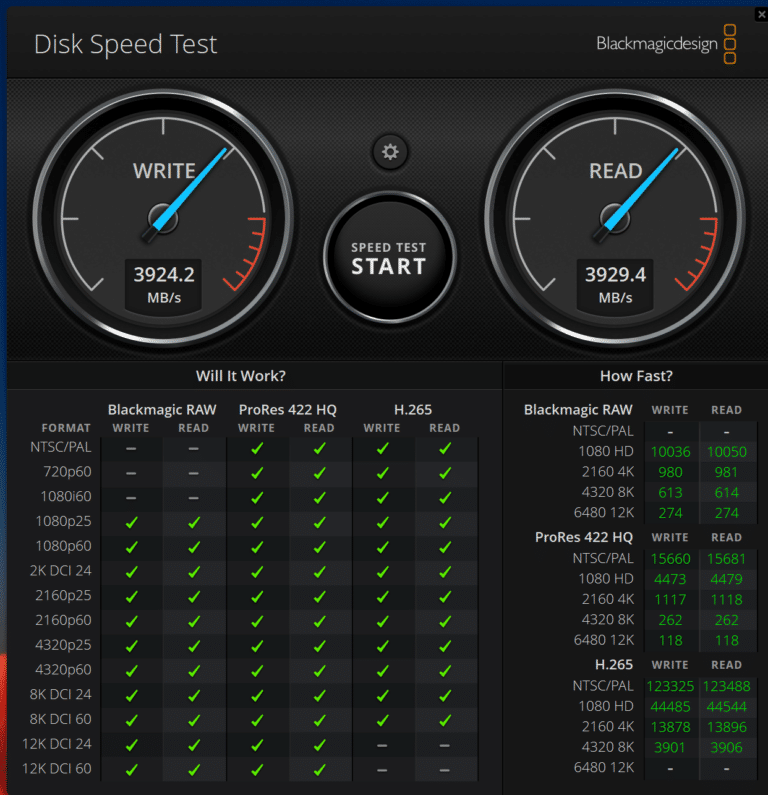Viewport: 768px width, 795px height.
Task: Click the 123325 H.265 NTSC/PAL write value
Action: [670, 686]
